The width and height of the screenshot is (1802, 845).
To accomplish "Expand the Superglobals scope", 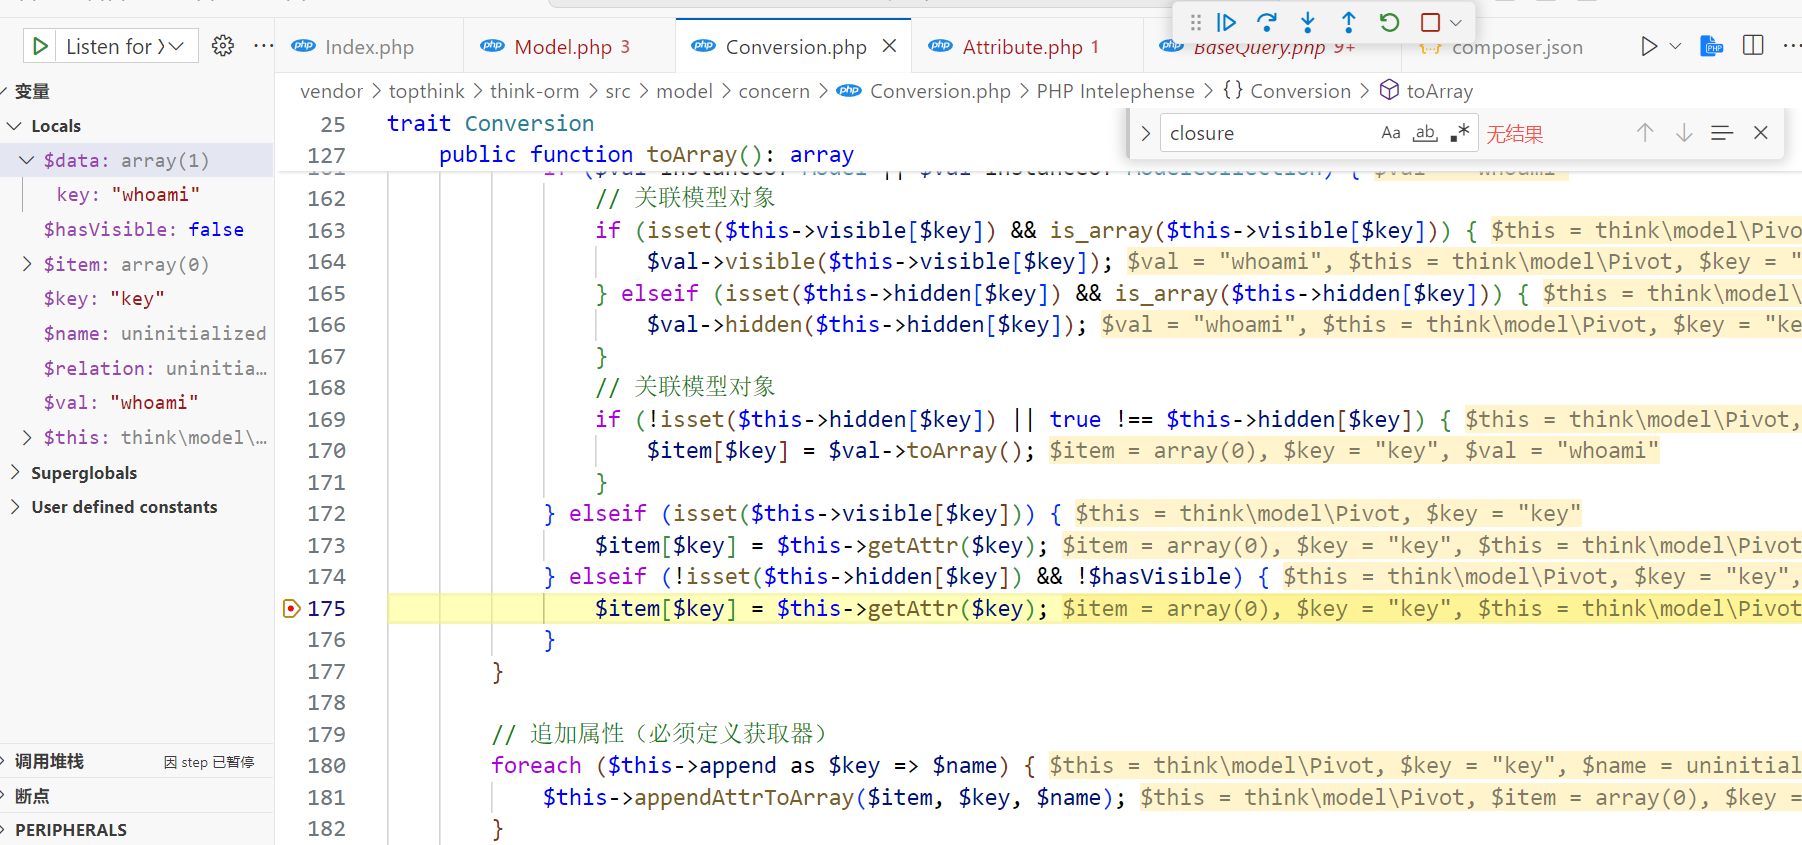I will coord(14,472).
